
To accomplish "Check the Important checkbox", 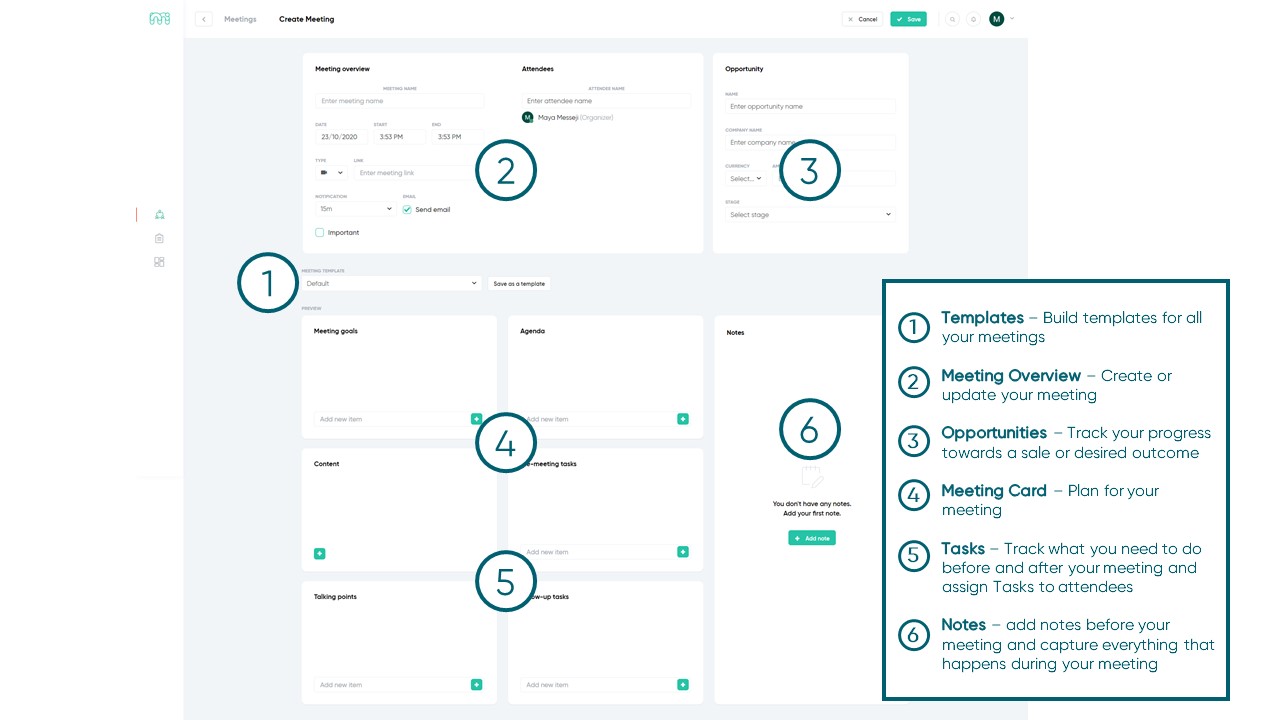I will coord(320,232).
